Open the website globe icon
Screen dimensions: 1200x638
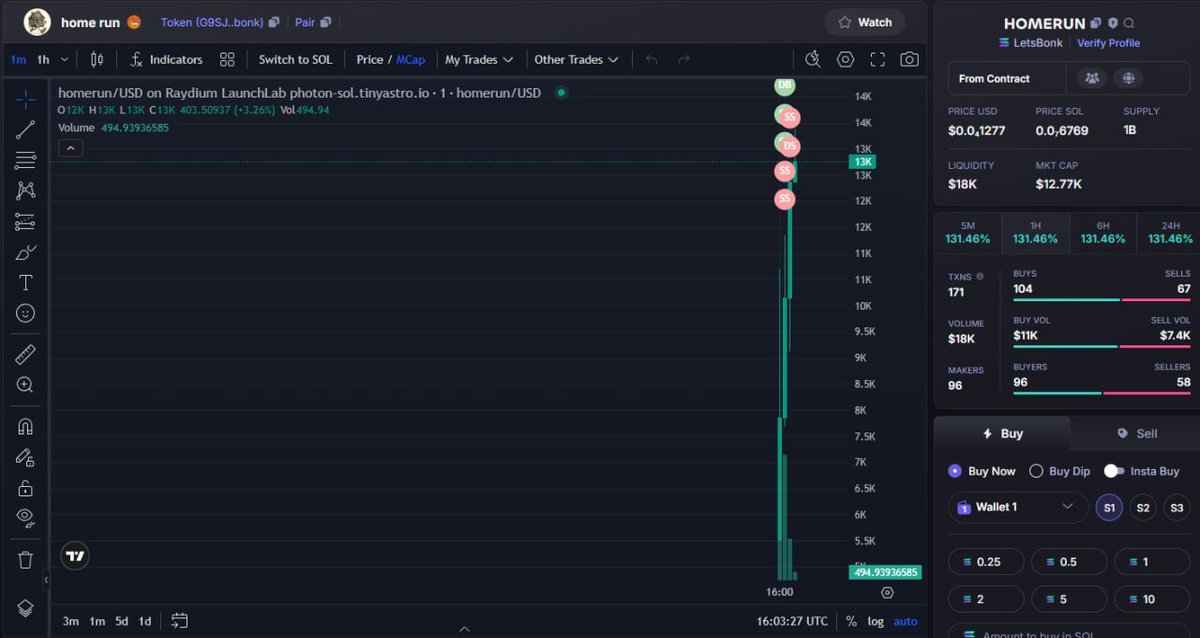click(1128, 78)
